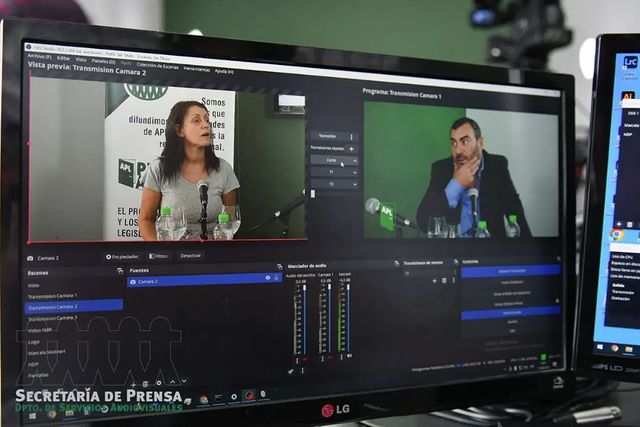Add a scene transition with the plus
640x427 pixels.
click(434, 281)
